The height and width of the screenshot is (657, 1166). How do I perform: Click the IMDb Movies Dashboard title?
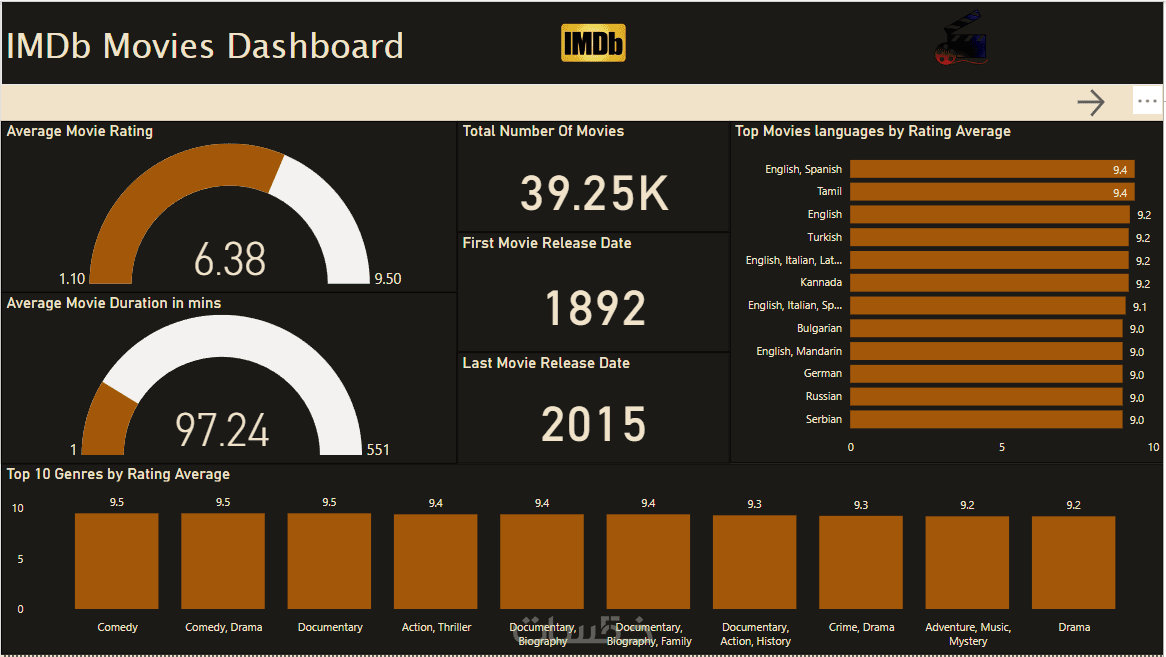[x=205, y=46]
